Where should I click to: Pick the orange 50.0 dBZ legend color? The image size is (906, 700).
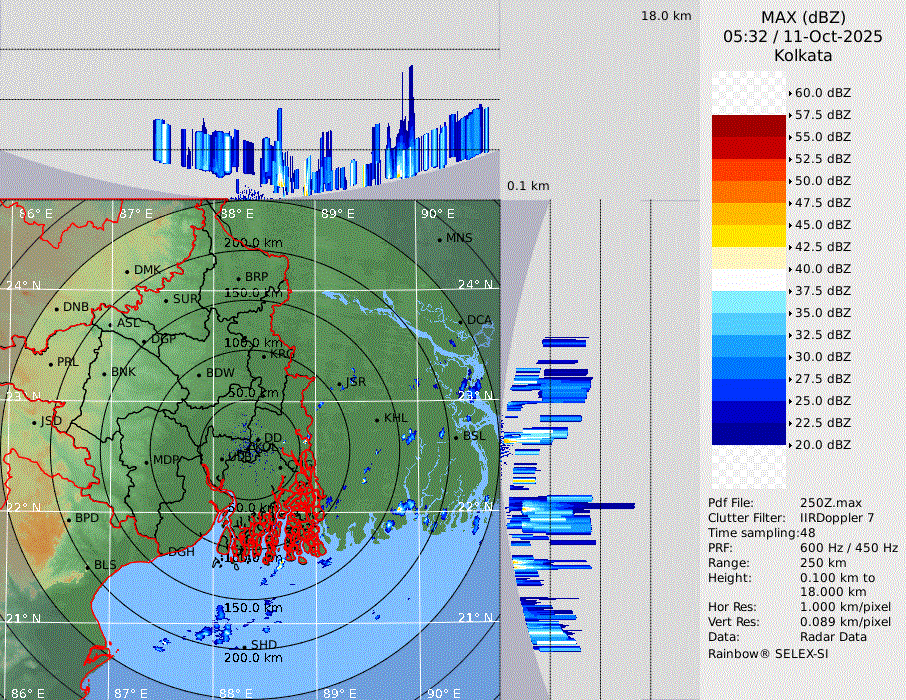pyautogui.click(x=749, y=192)
